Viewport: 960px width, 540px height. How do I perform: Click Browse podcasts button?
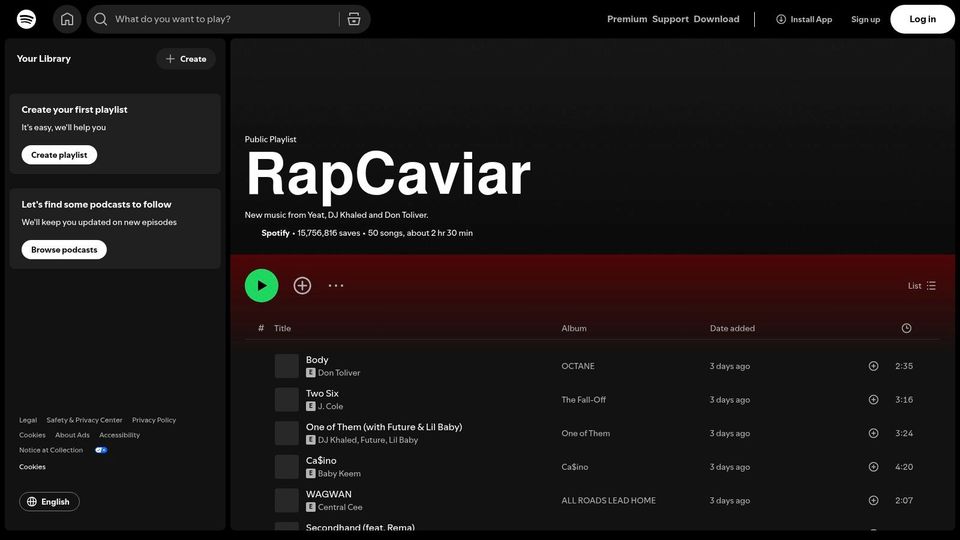(64, 250)
